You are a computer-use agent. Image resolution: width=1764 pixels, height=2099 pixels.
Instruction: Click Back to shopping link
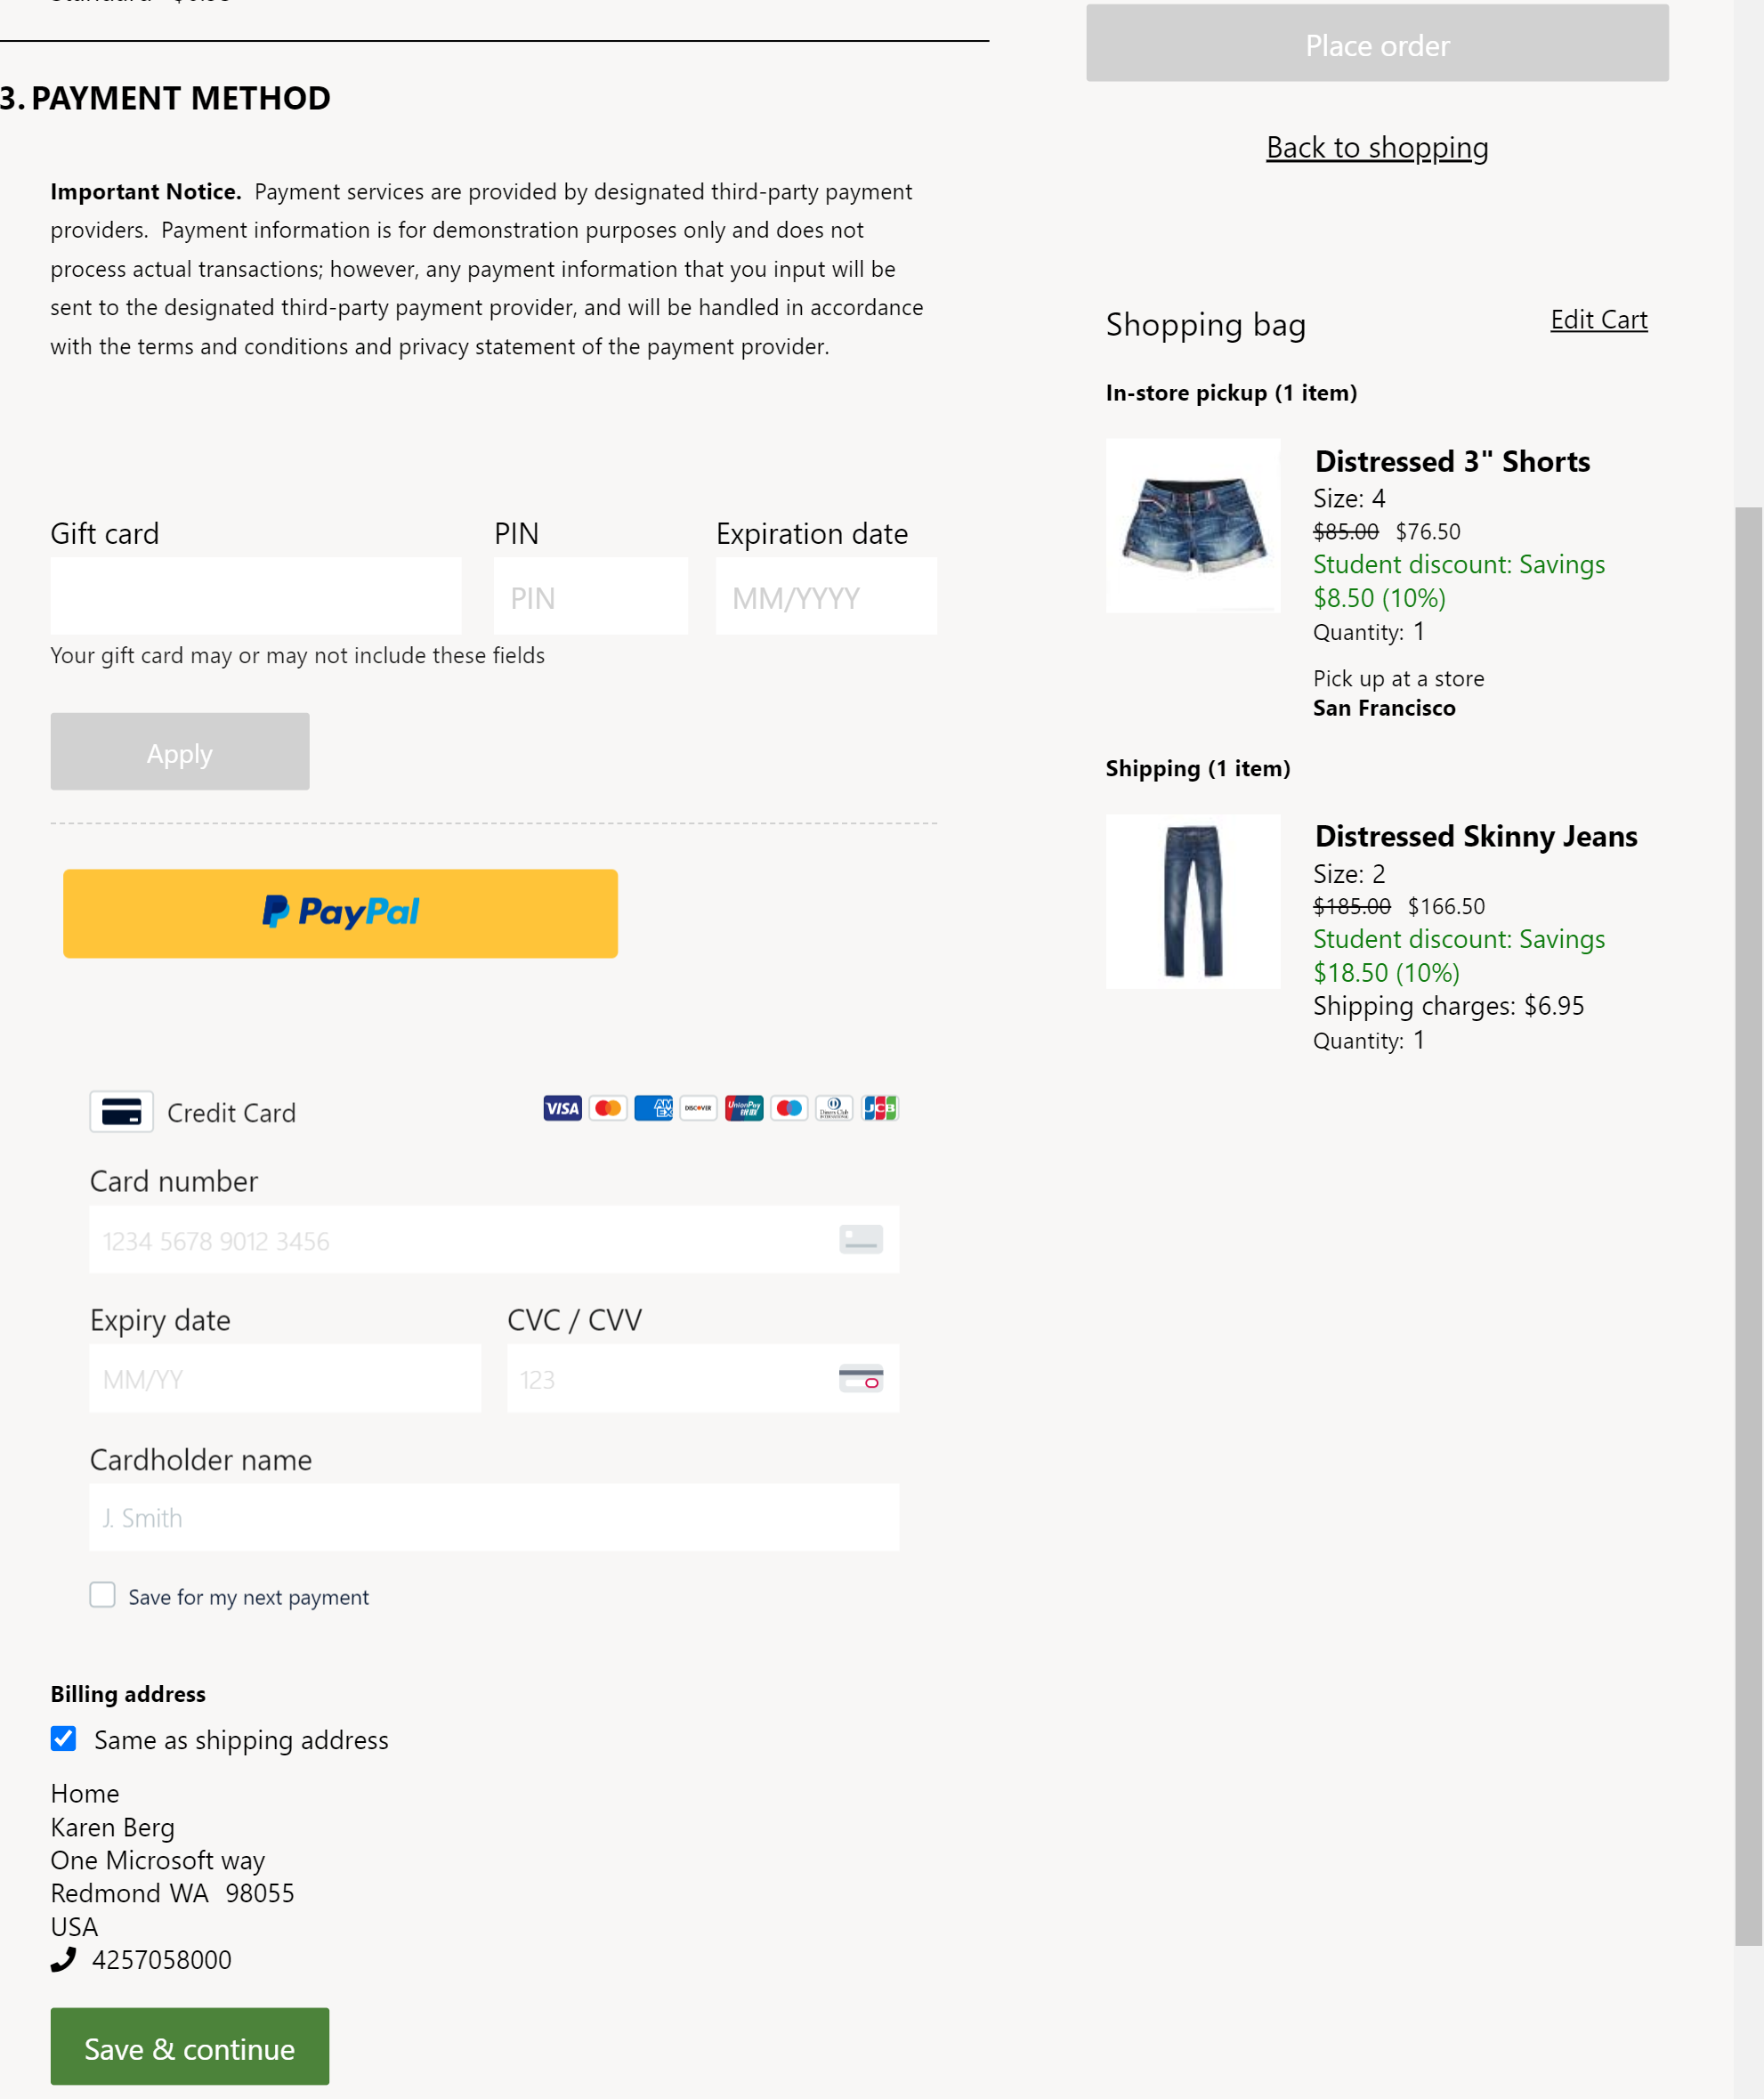point(1377,147)
